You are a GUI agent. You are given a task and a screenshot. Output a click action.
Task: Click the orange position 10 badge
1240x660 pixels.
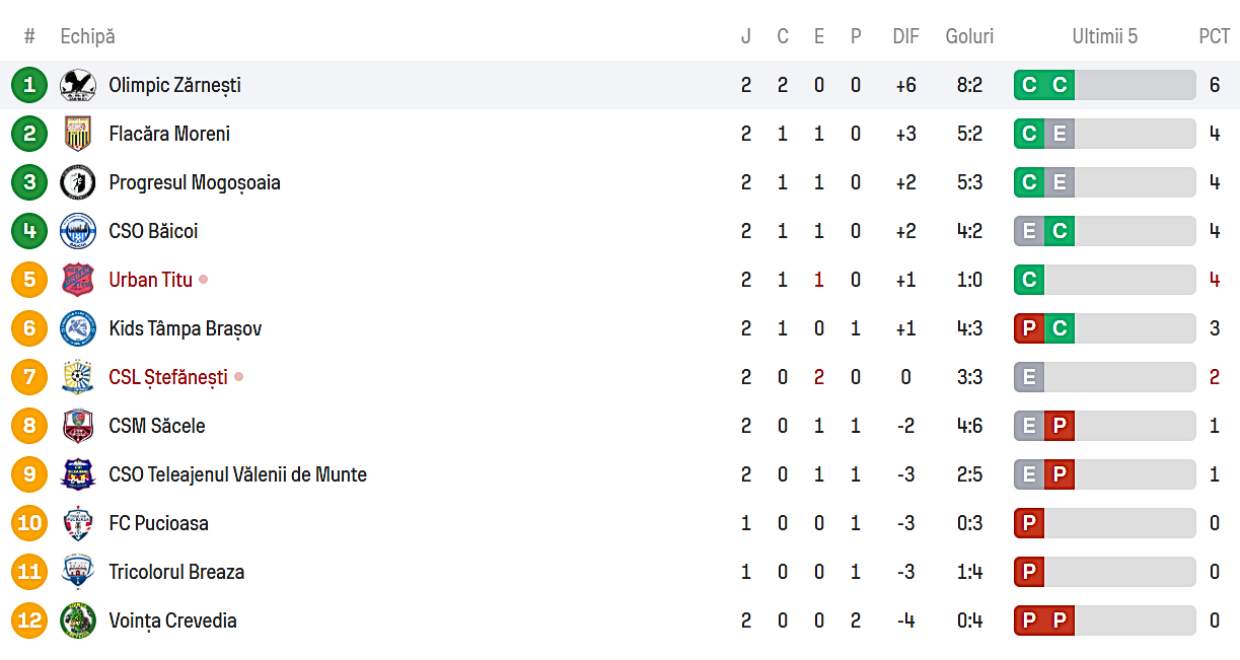coord(29,523)
